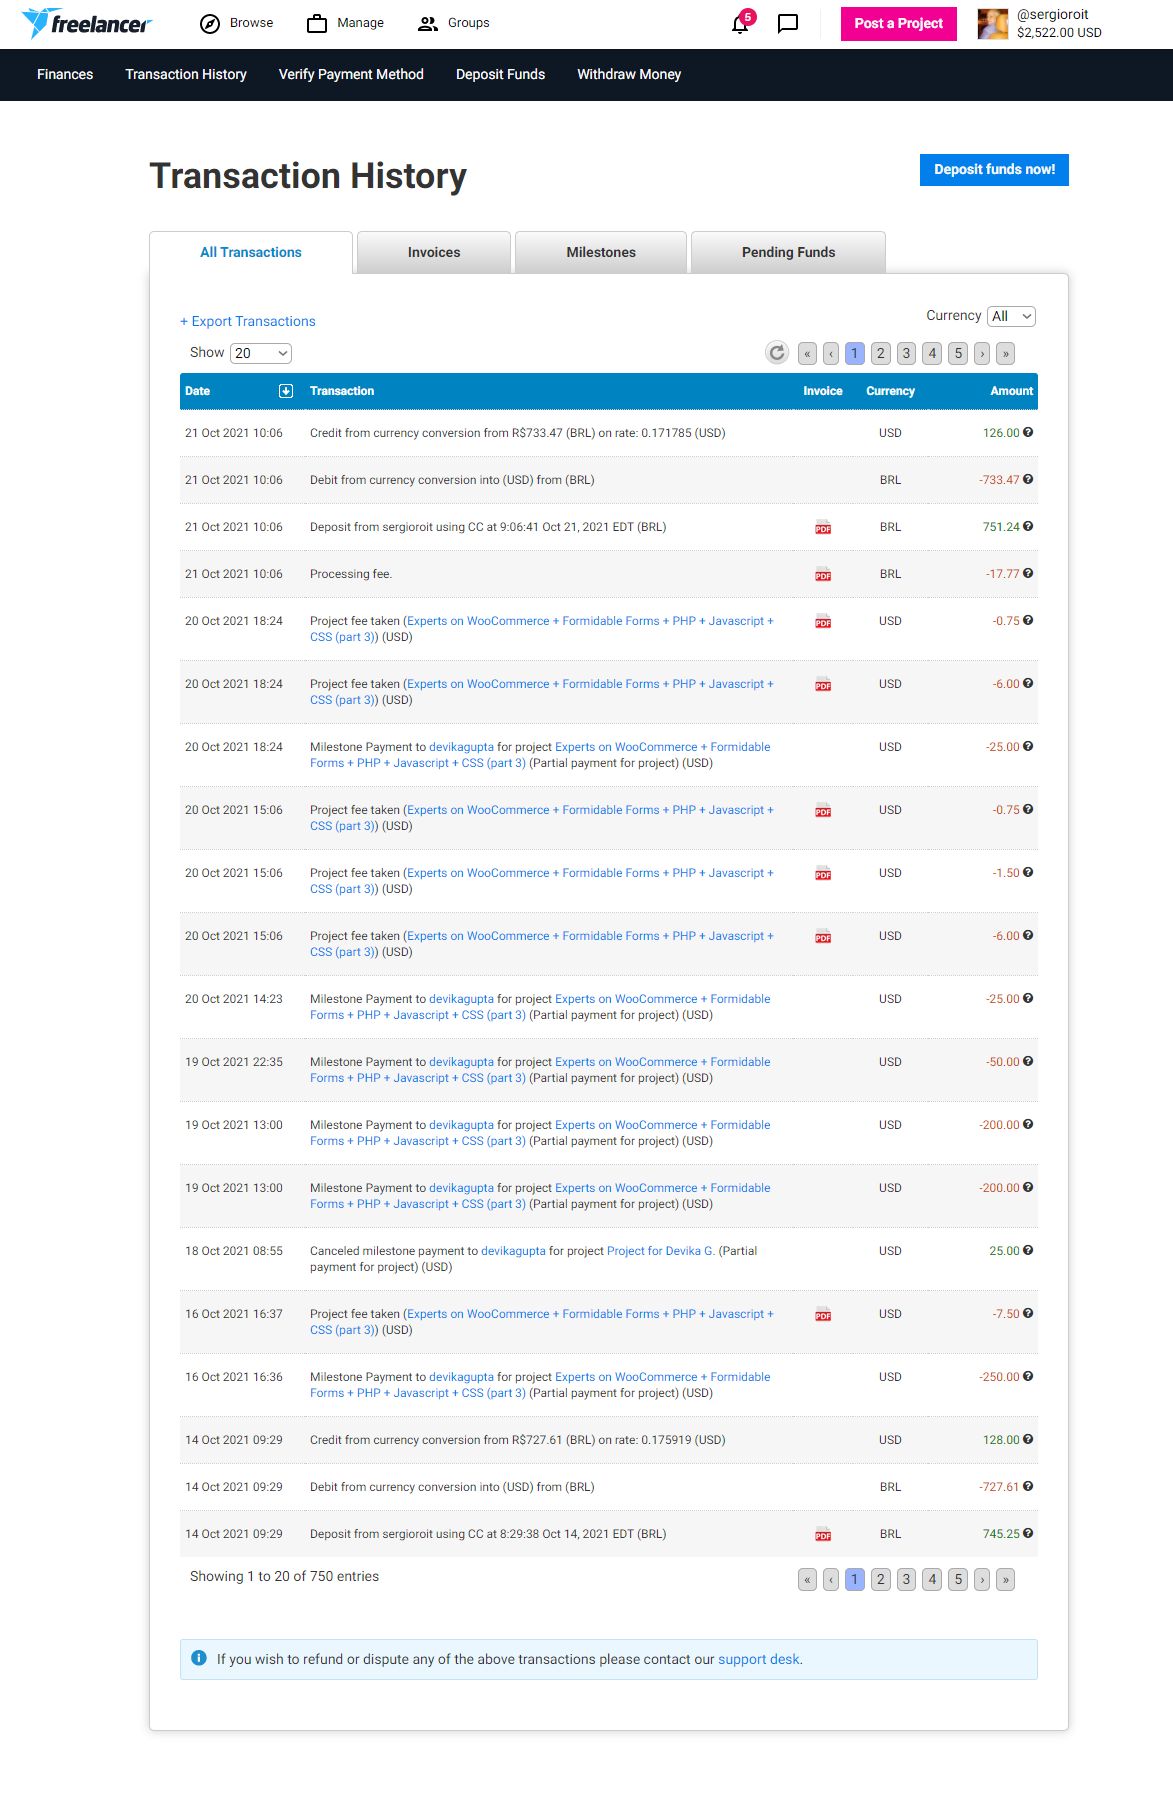
Task: Switch to the Invoices tab
Action: tap(434, 252)
